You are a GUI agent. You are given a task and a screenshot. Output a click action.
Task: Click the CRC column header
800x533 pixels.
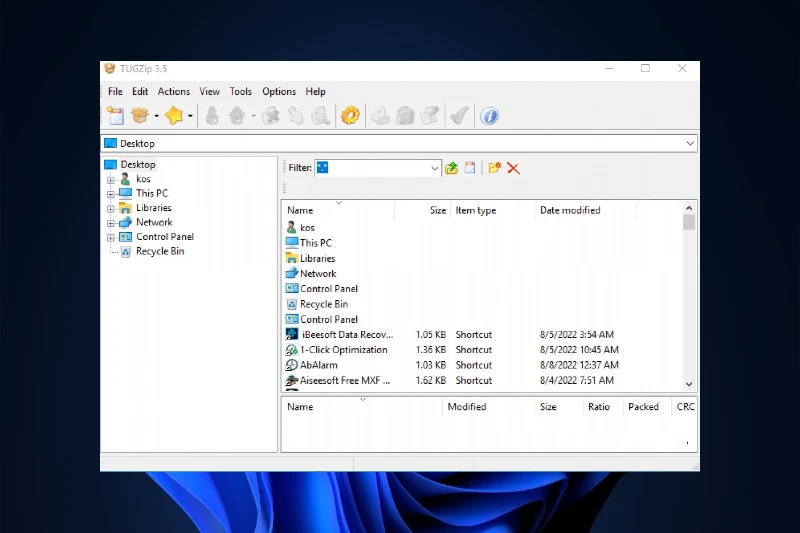(x=684, y=407)
